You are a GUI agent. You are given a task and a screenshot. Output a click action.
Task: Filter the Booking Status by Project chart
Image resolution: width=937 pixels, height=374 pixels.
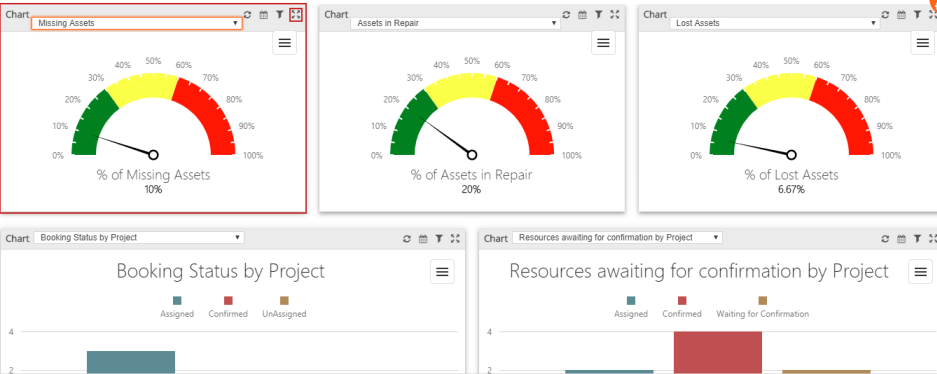[x=439, y=239]
